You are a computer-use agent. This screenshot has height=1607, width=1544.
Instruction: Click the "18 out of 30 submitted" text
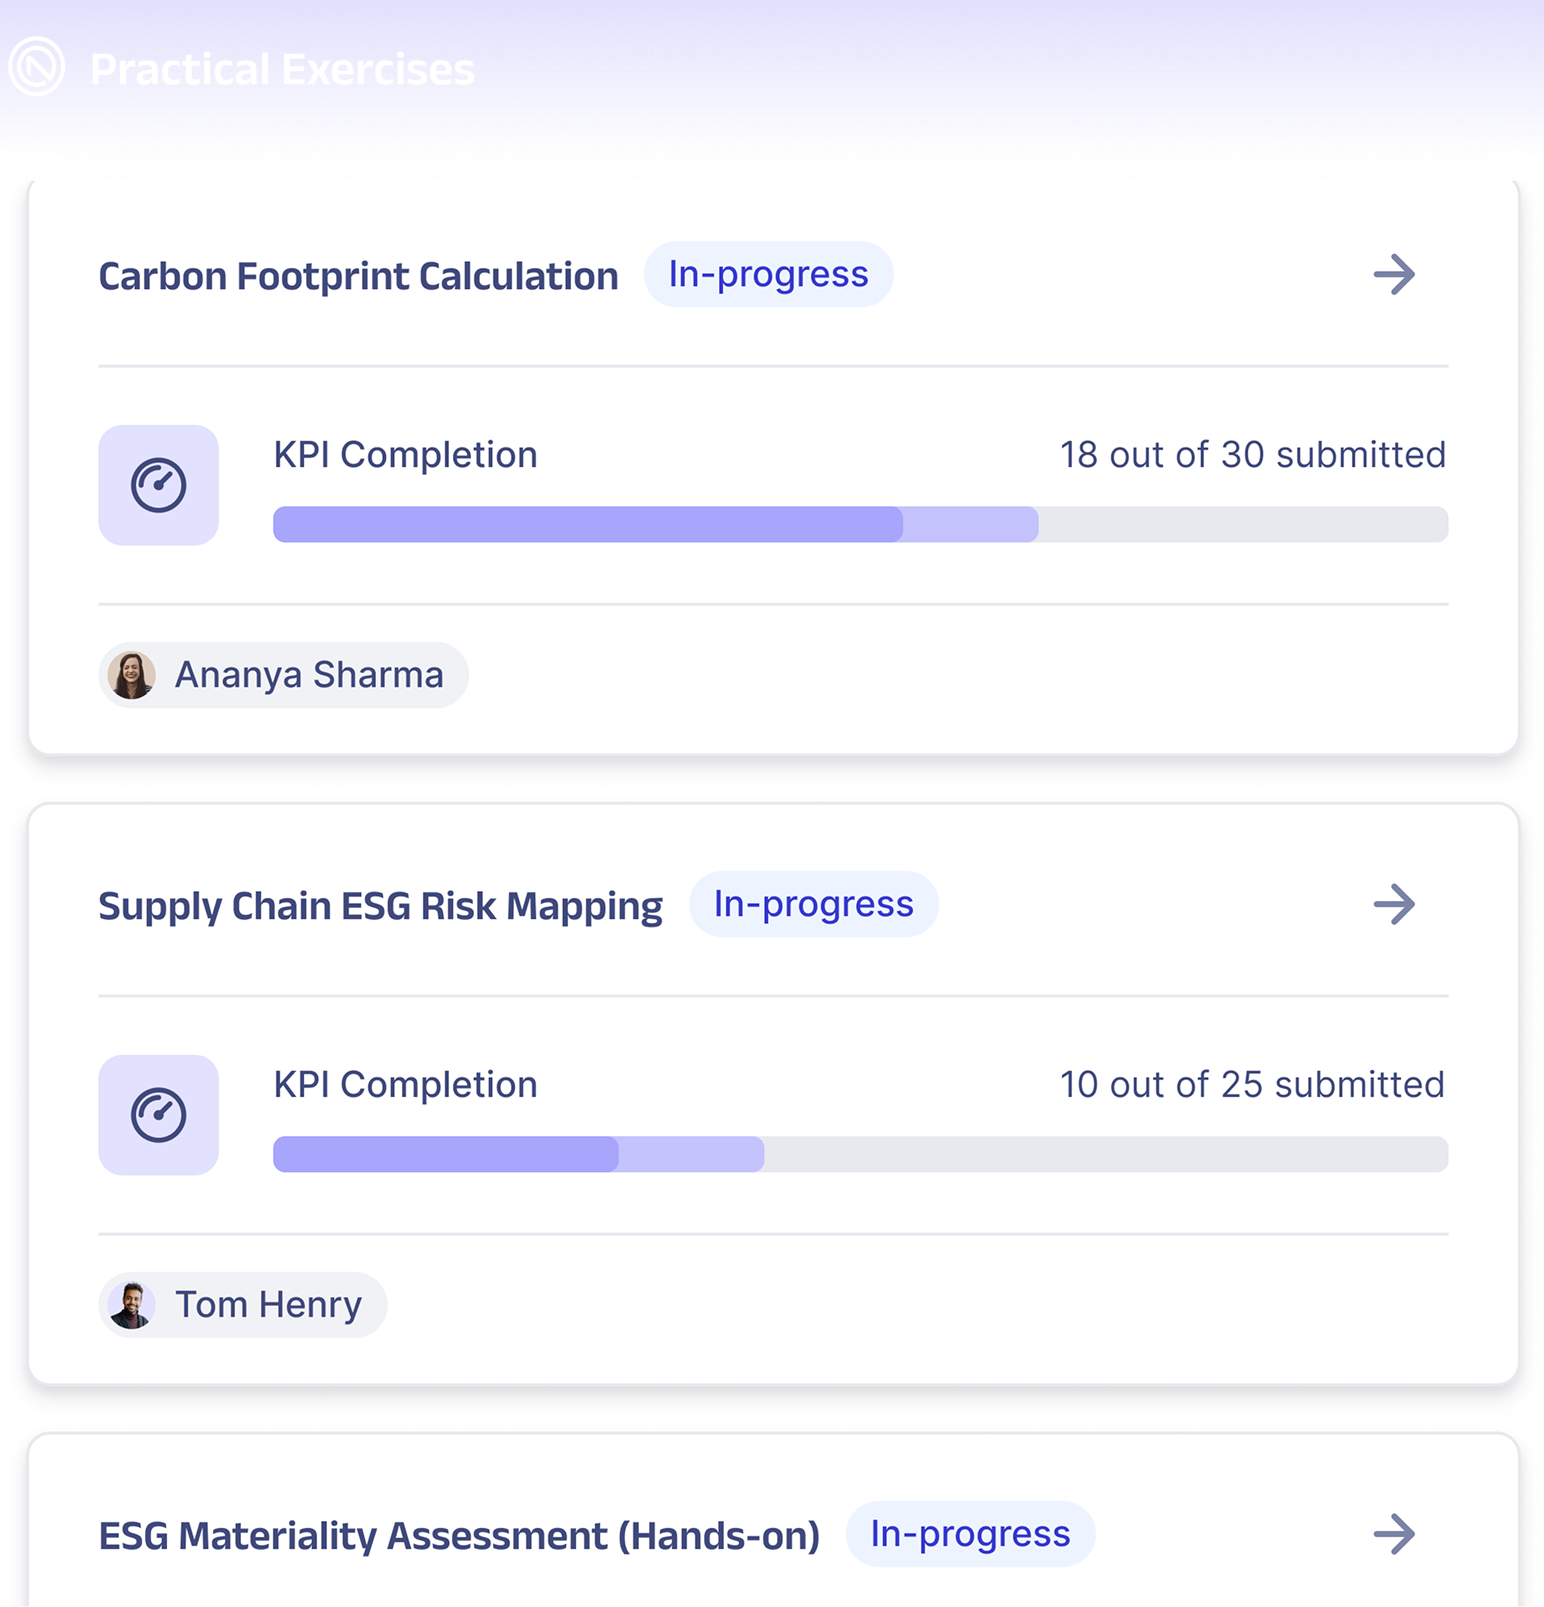click(x=1252, y=455)
